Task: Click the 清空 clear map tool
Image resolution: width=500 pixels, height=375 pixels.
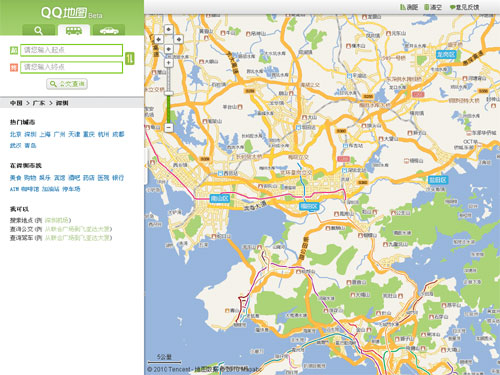Action: tap(433, 7)
